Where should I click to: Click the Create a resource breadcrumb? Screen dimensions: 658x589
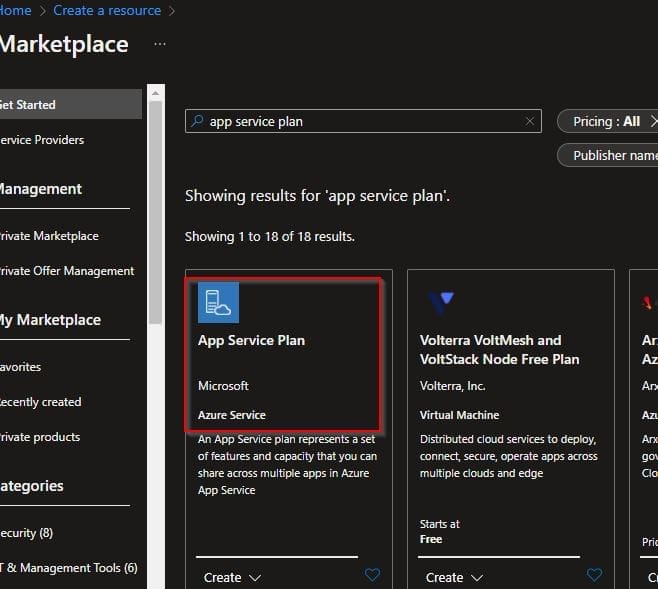[107, 10]
